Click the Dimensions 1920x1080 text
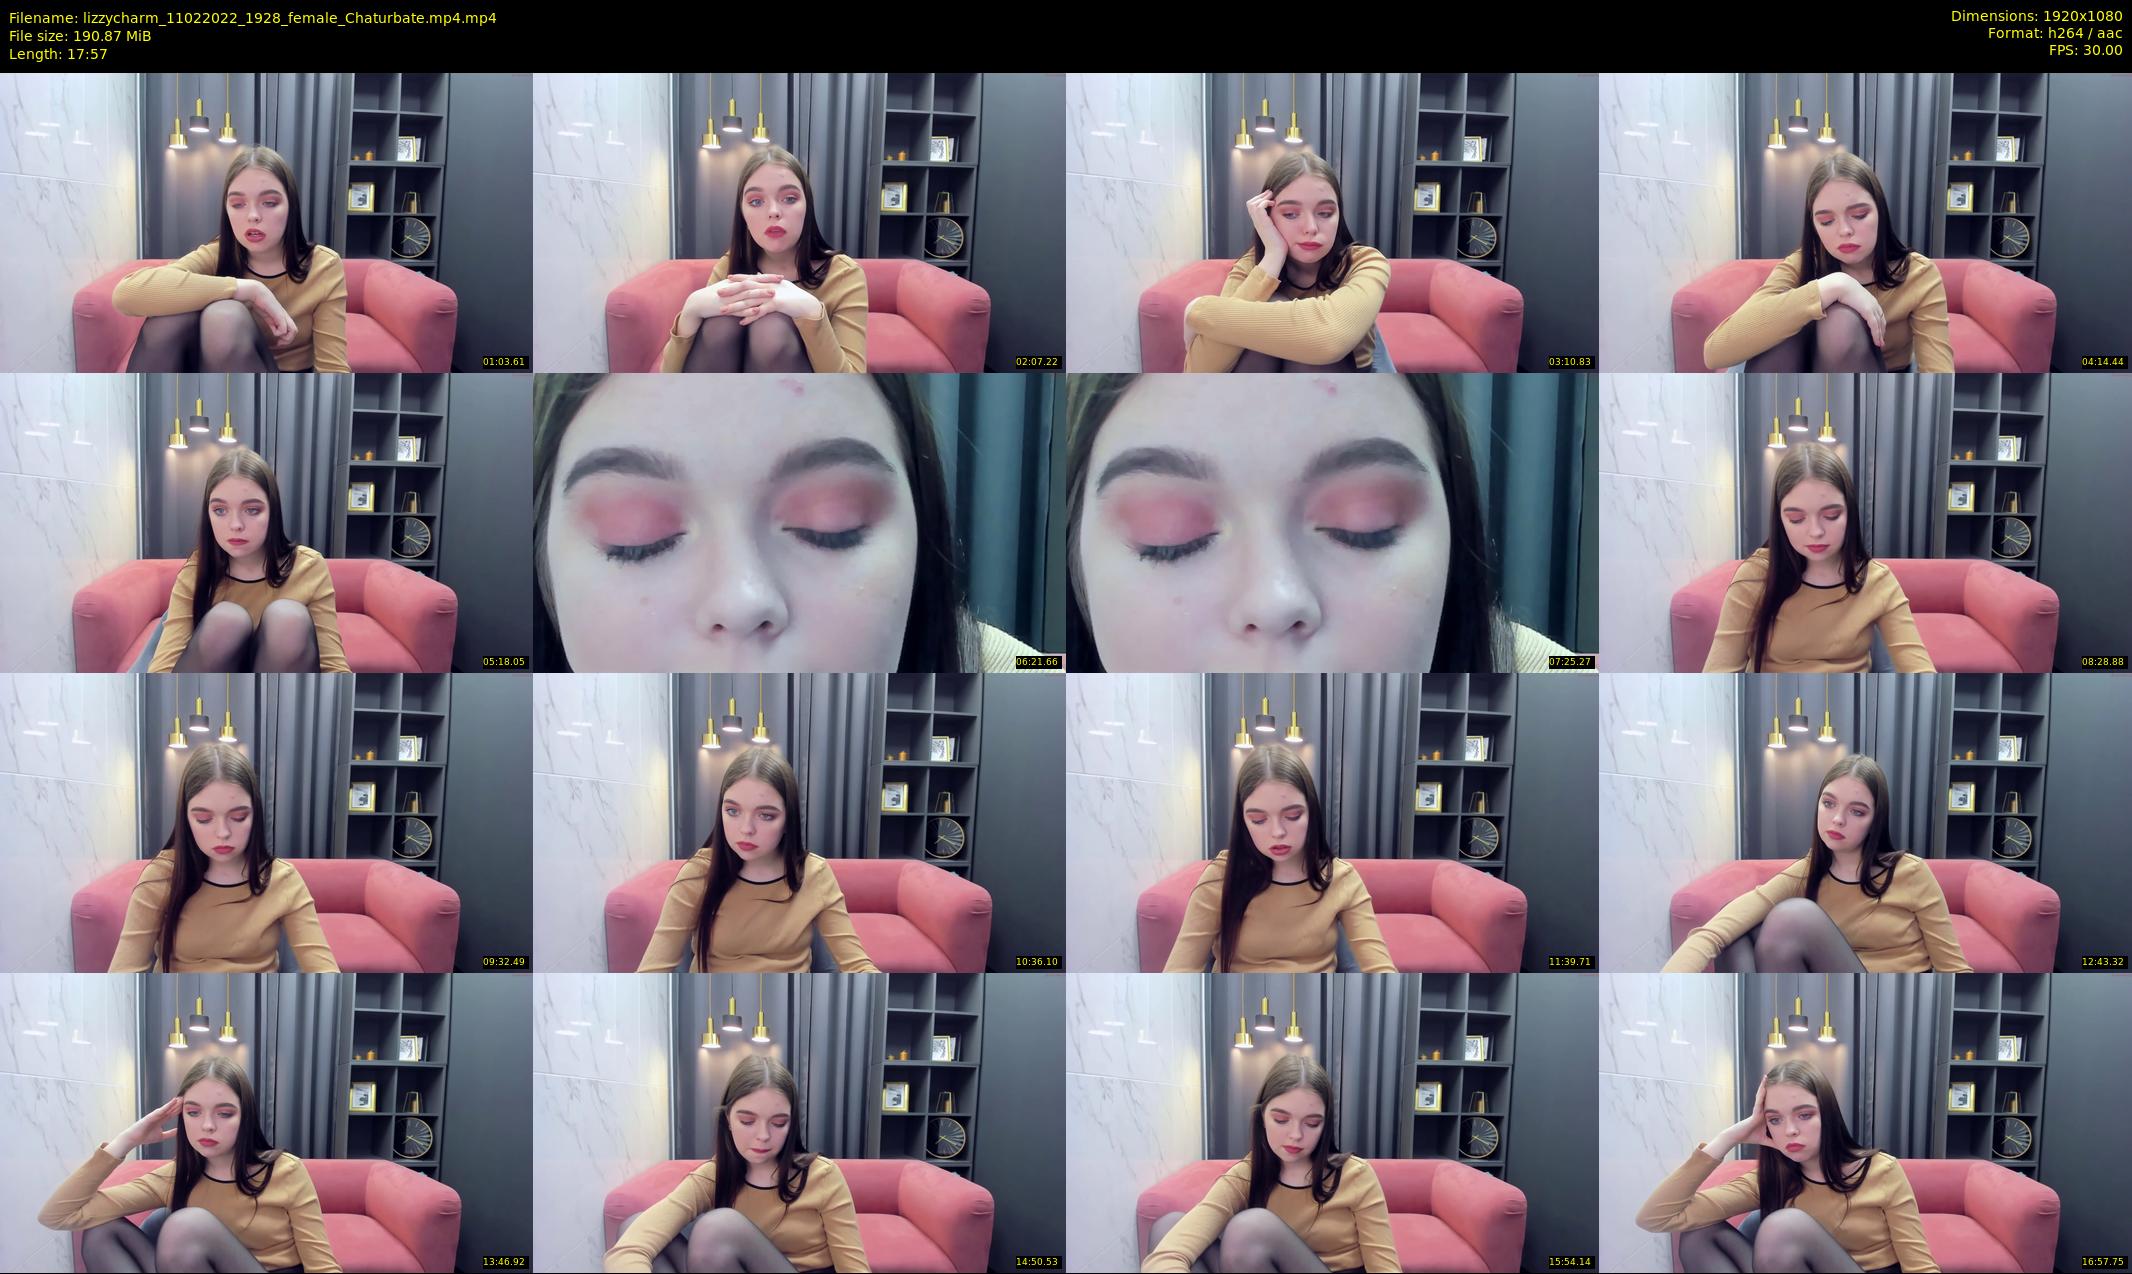 pos(2036,16)
